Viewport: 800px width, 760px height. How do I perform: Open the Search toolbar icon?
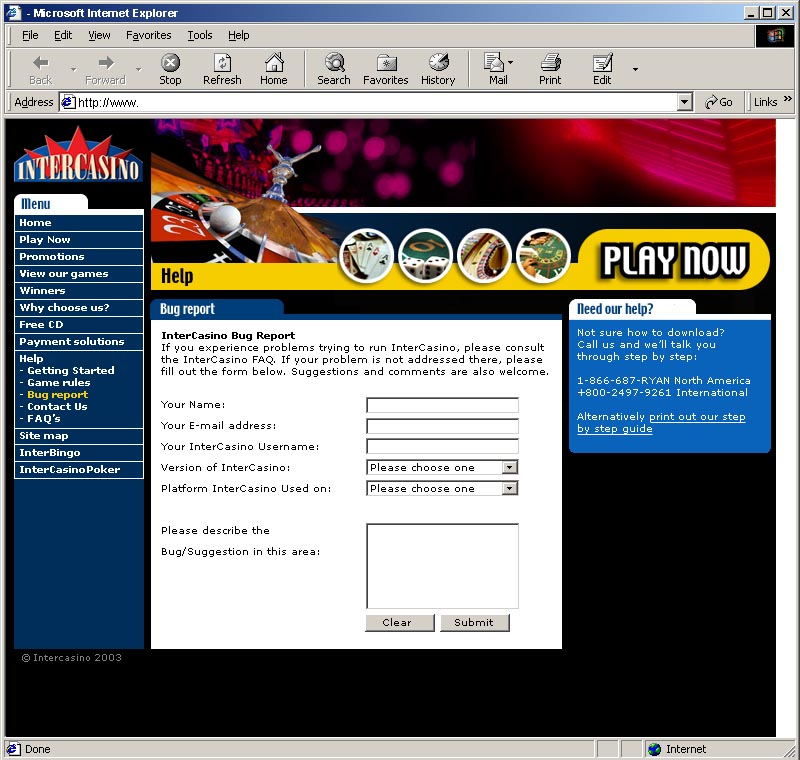coord(333,63)
